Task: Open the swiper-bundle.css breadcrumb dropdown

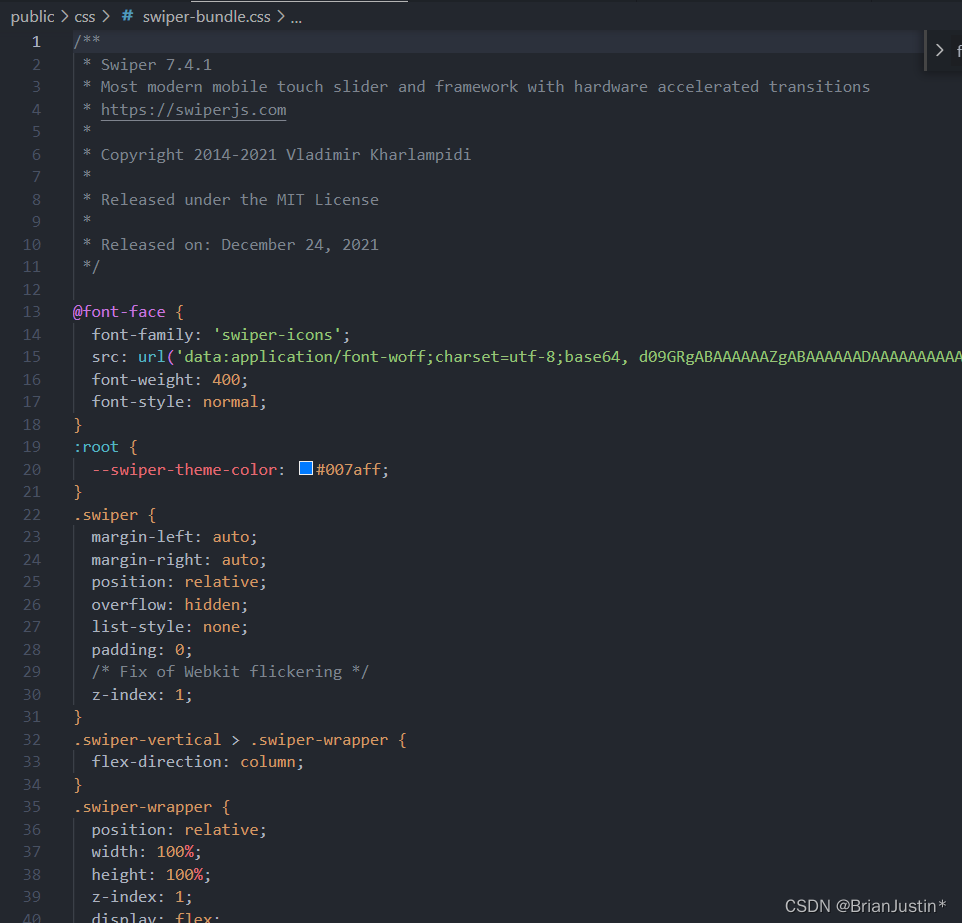Action: (x=205, y=16)
